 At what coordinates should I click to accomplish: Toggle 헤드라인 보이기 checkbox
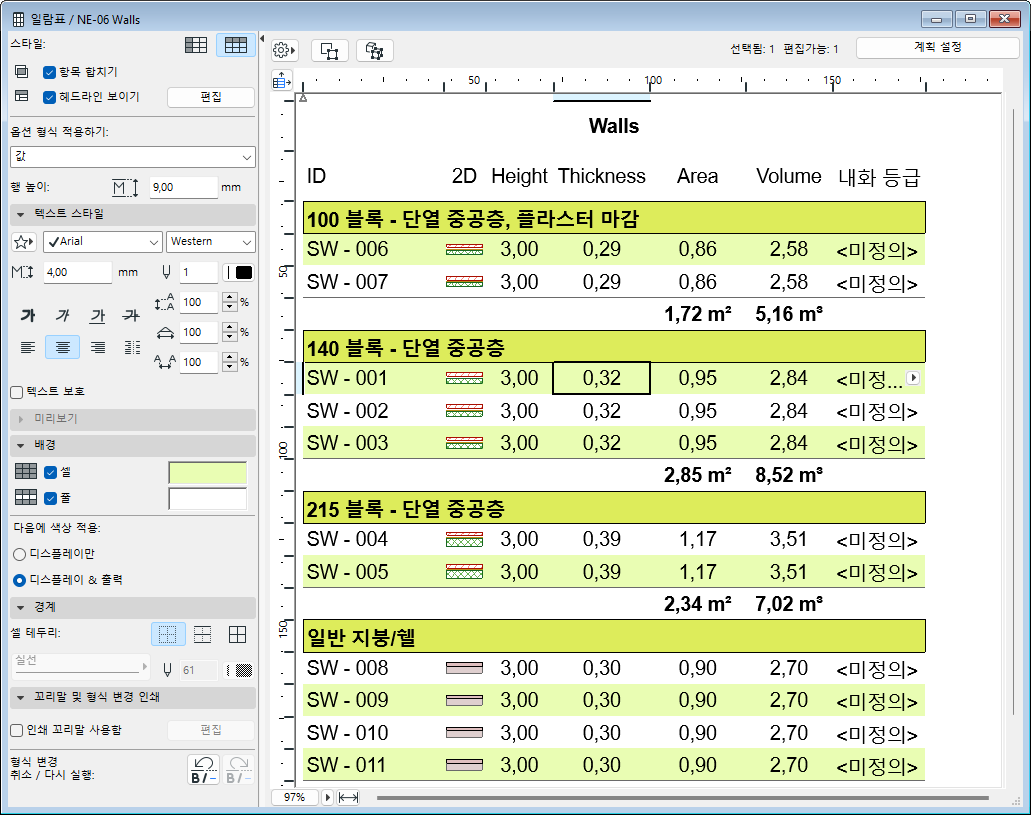[49, 97]
